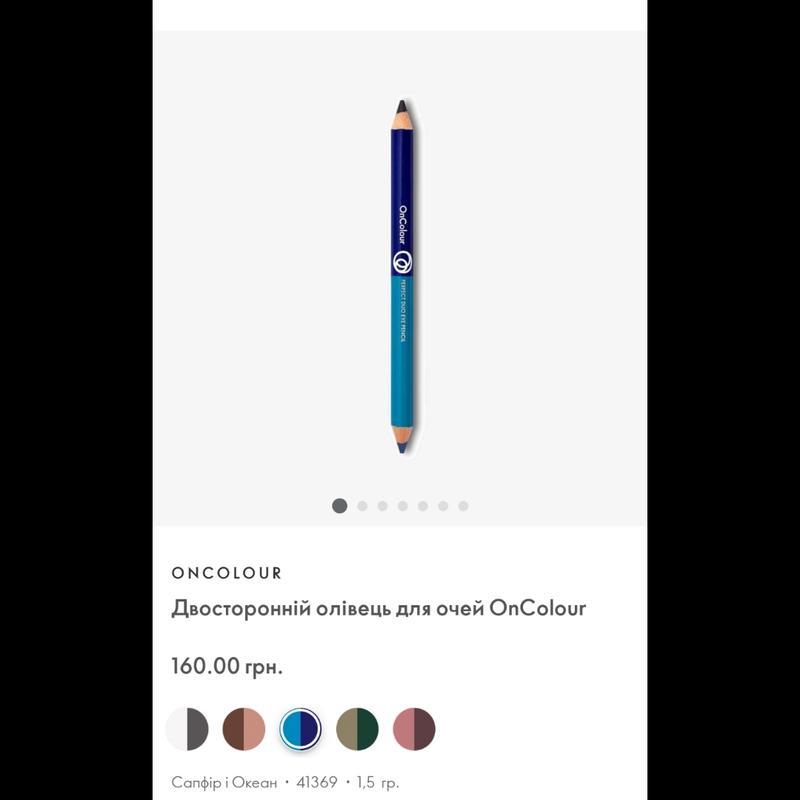Select the first carousel indicator dot
The height and width of the screenshot is (800, 800).
339,506
